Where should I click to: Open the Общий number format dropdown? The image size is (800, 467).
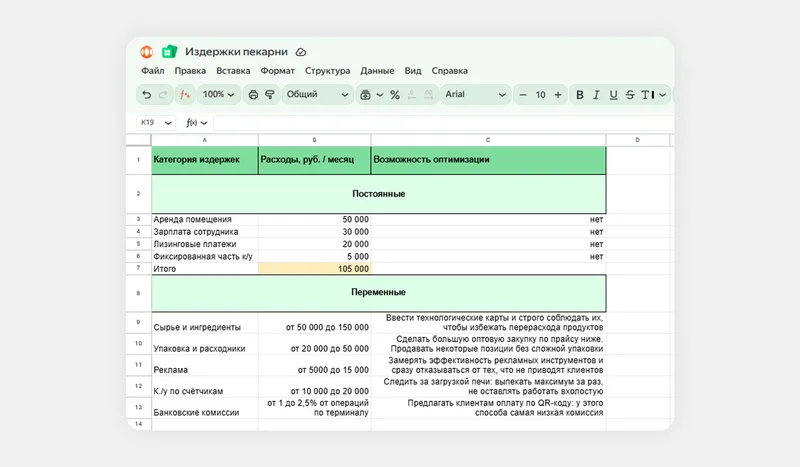(317, 94)
